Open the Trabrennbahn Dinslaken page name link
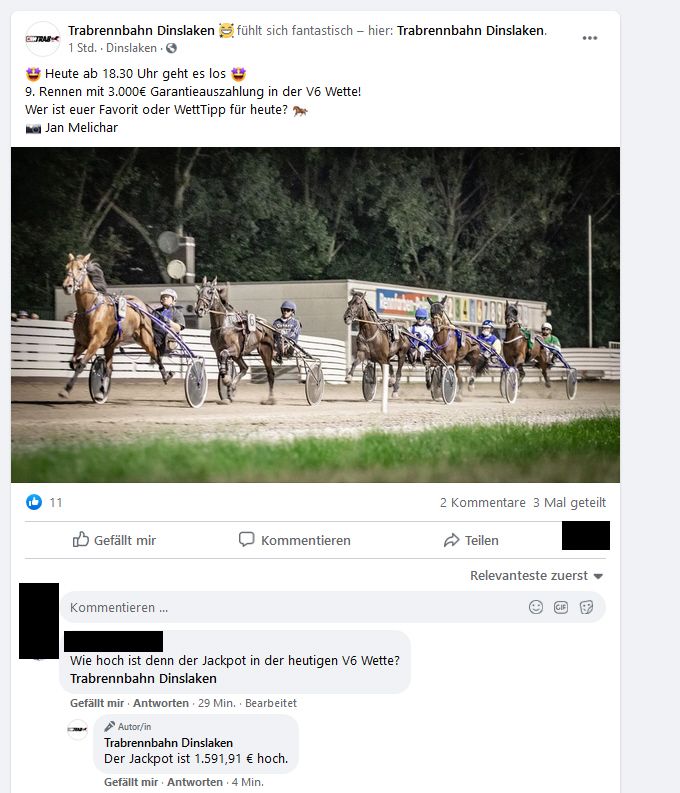 coord(141,30)
